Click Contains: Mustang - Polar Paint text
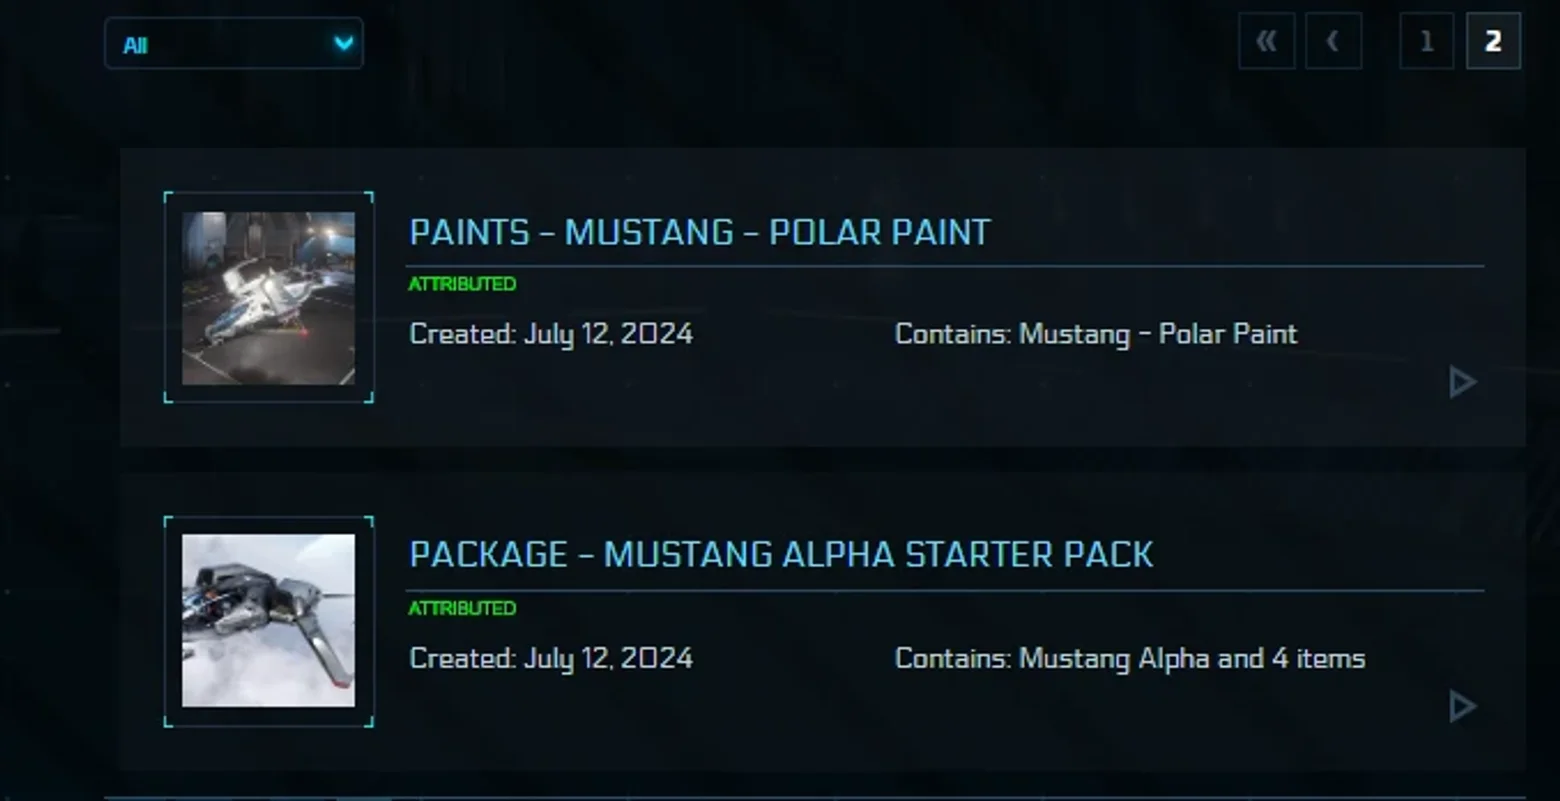1560x801 pixels. click(x=1096, y=334)
